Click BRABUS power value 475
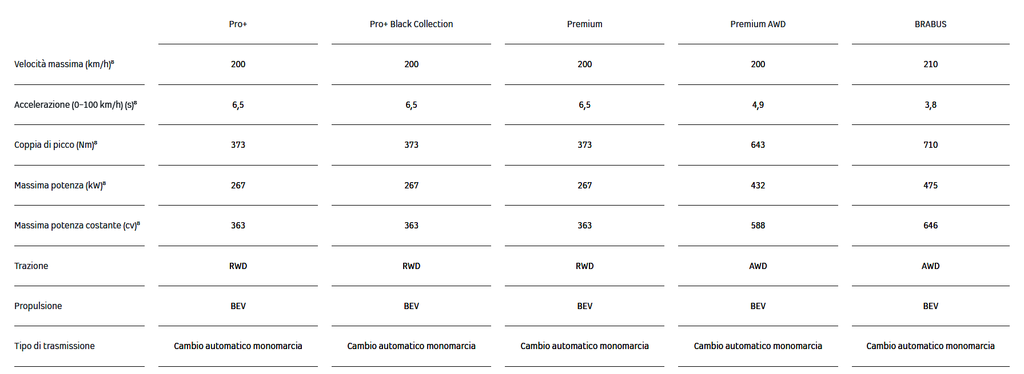The width and height of the screenshot is (1024, 374). (931, 185)
